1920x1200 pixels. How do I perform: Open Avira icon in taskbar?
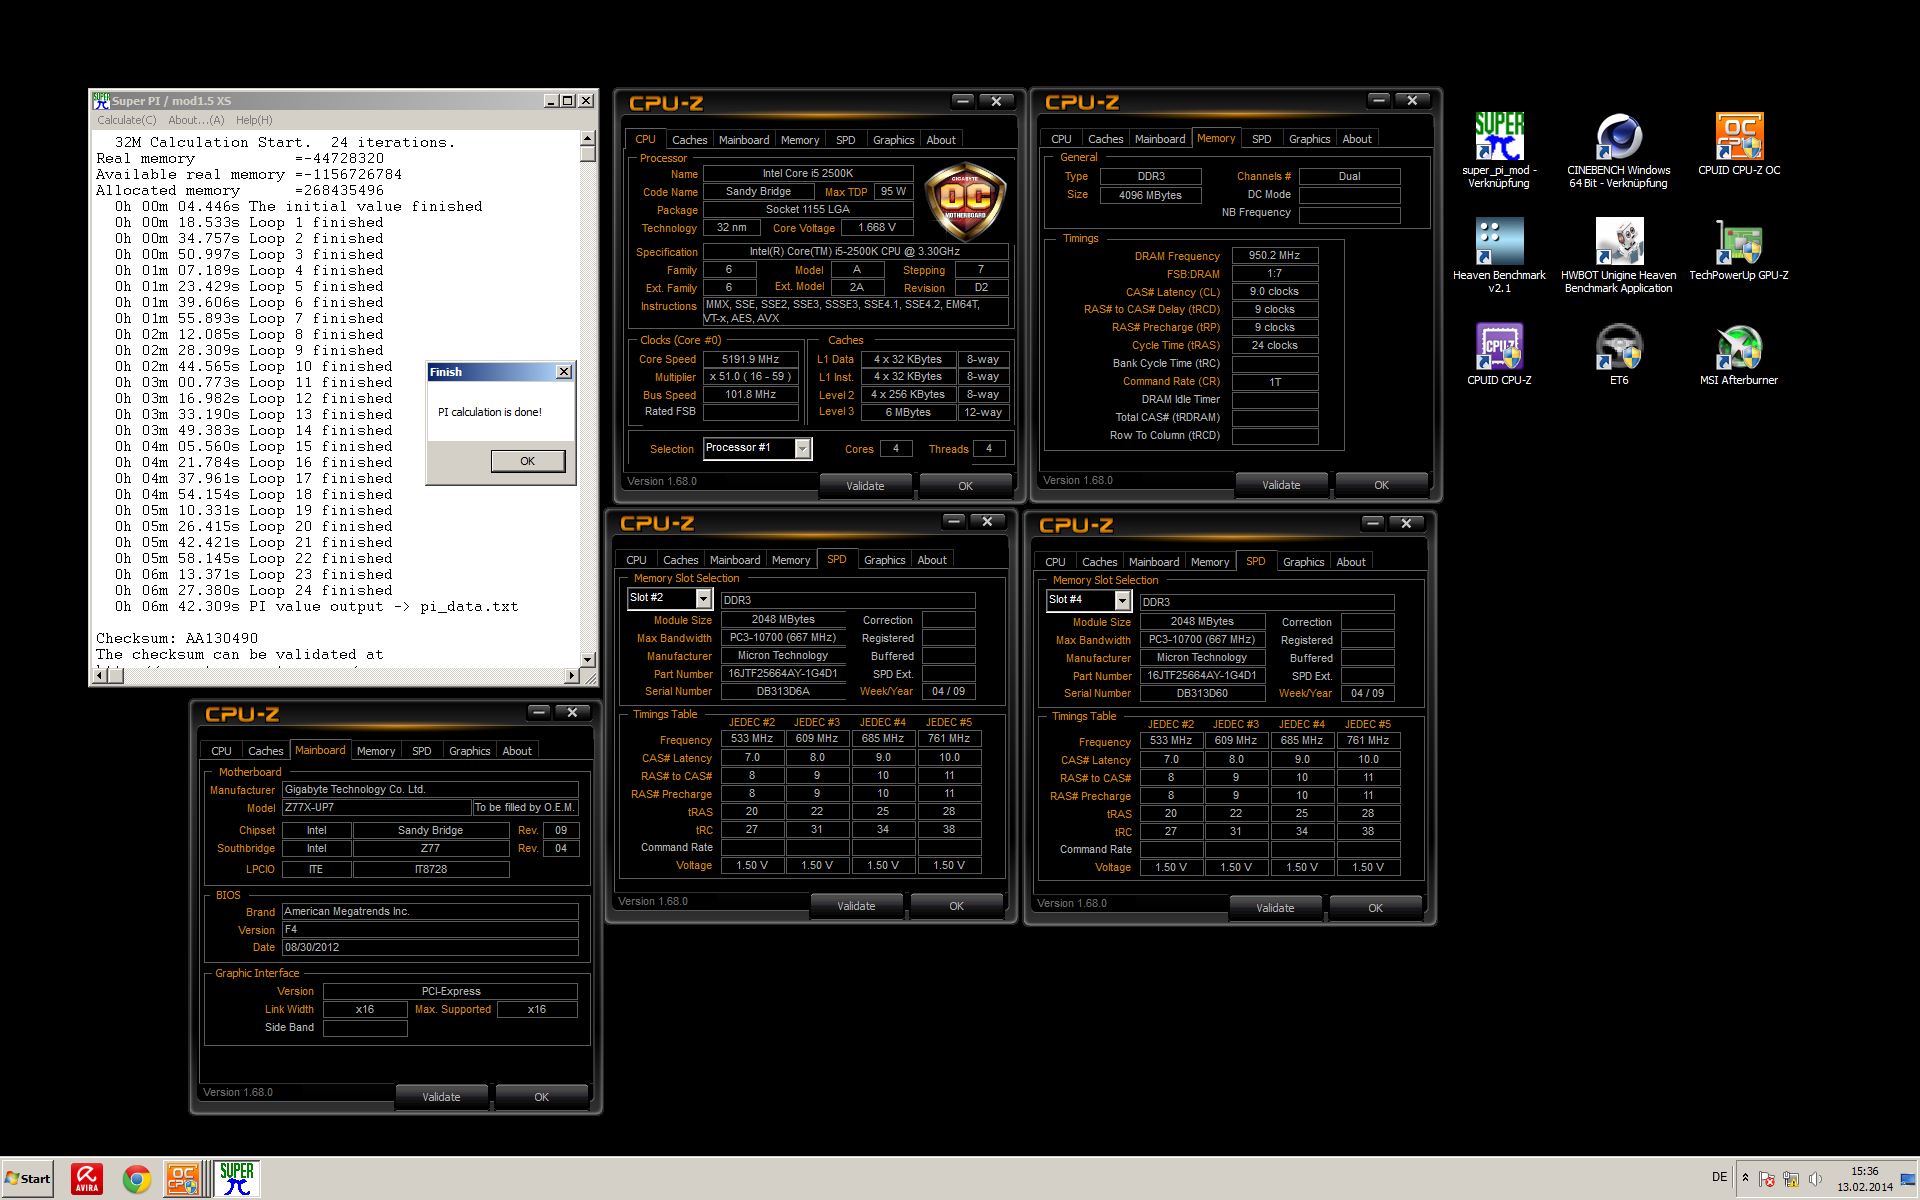tap(87, 1179)
